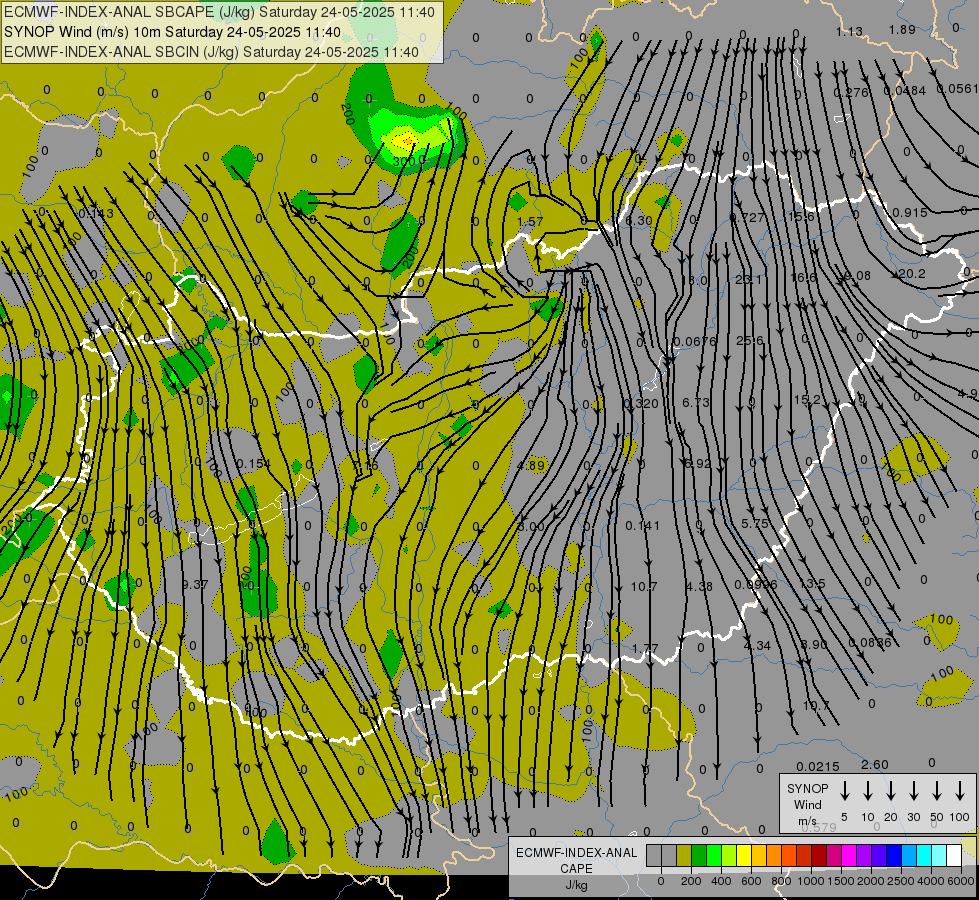
Task: Click the 2.60 value on the map
Action: [x=875, y=764]
